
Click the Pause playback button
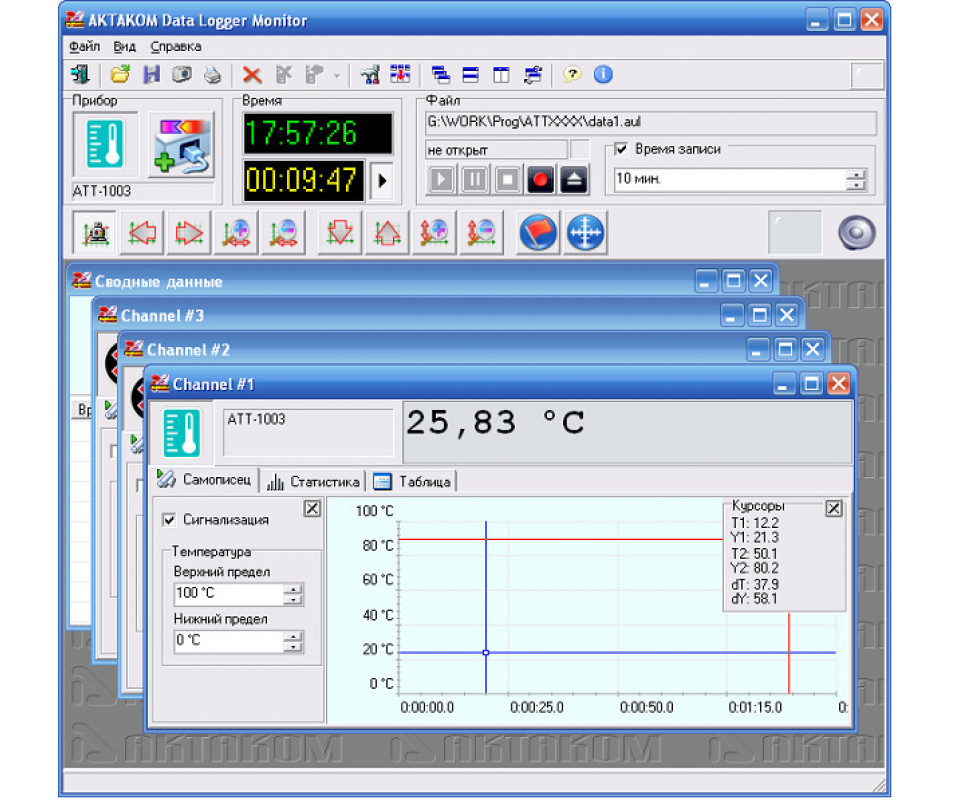coord(474,180)
